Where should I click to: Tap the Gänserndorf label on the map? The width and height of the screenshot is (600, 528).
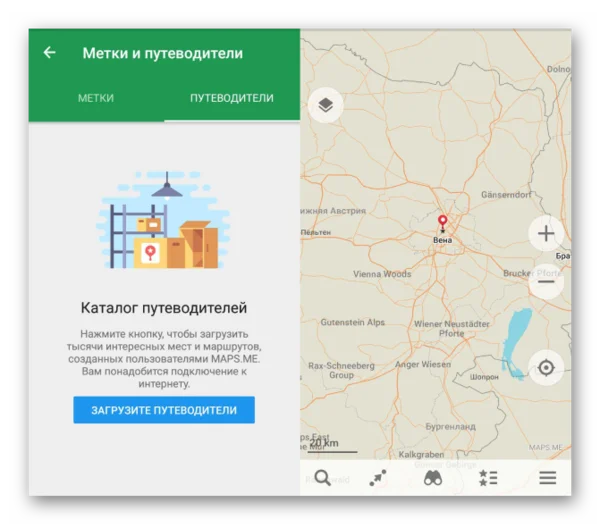point(508,194)
